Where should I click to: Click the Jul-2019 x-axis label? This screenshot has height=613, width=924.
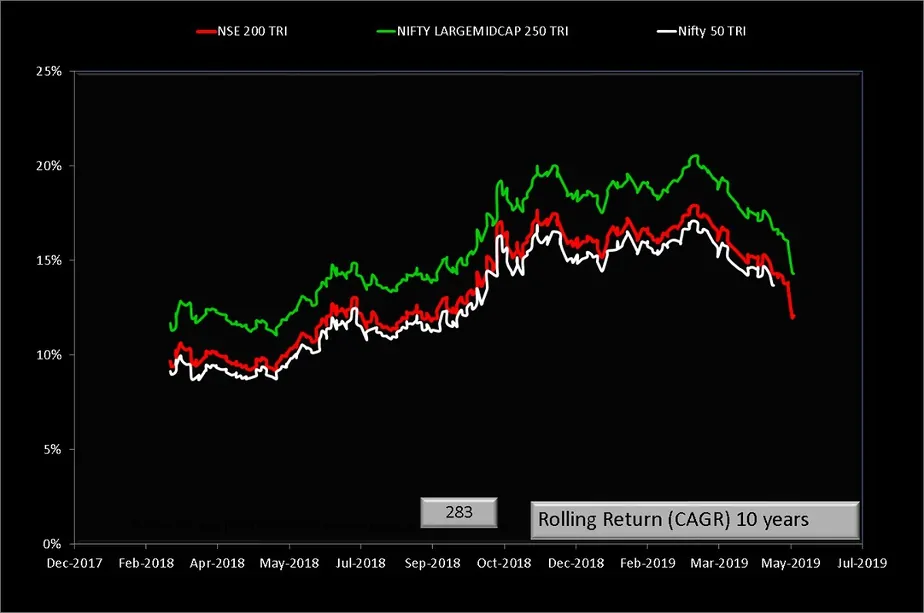[862, 563]
